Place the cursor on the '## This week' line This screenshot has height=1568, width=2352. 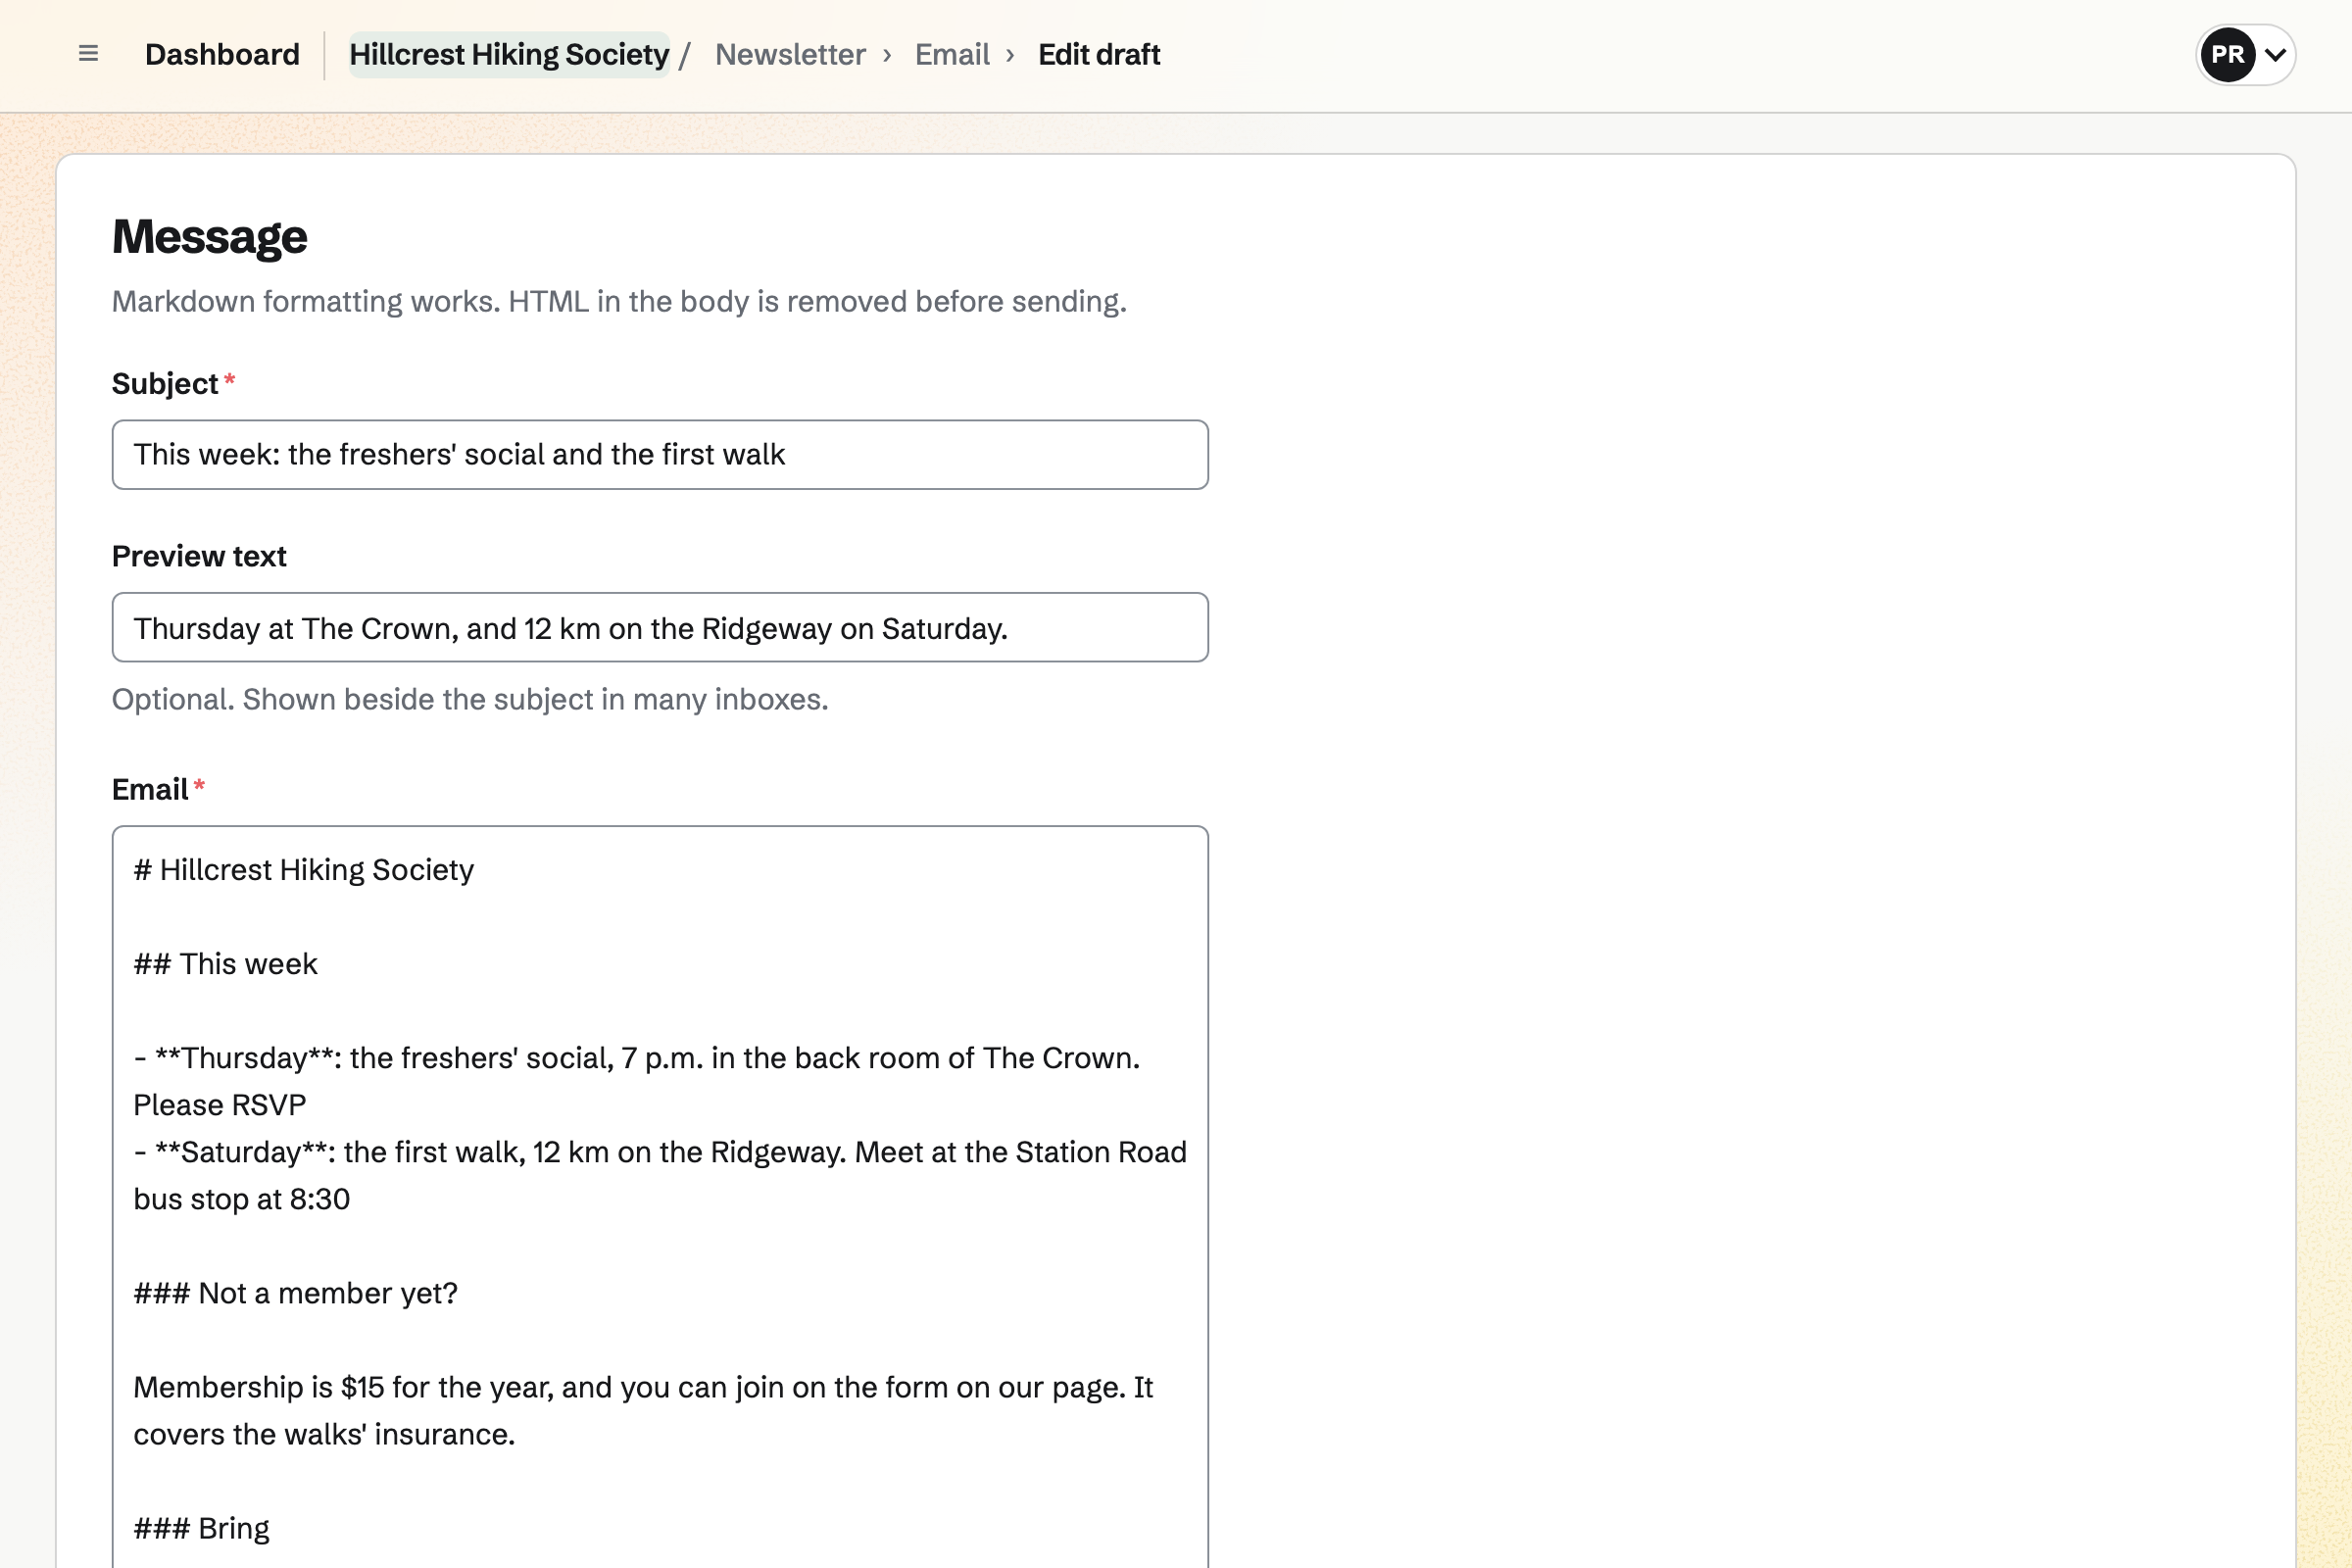tap(226, 964)
